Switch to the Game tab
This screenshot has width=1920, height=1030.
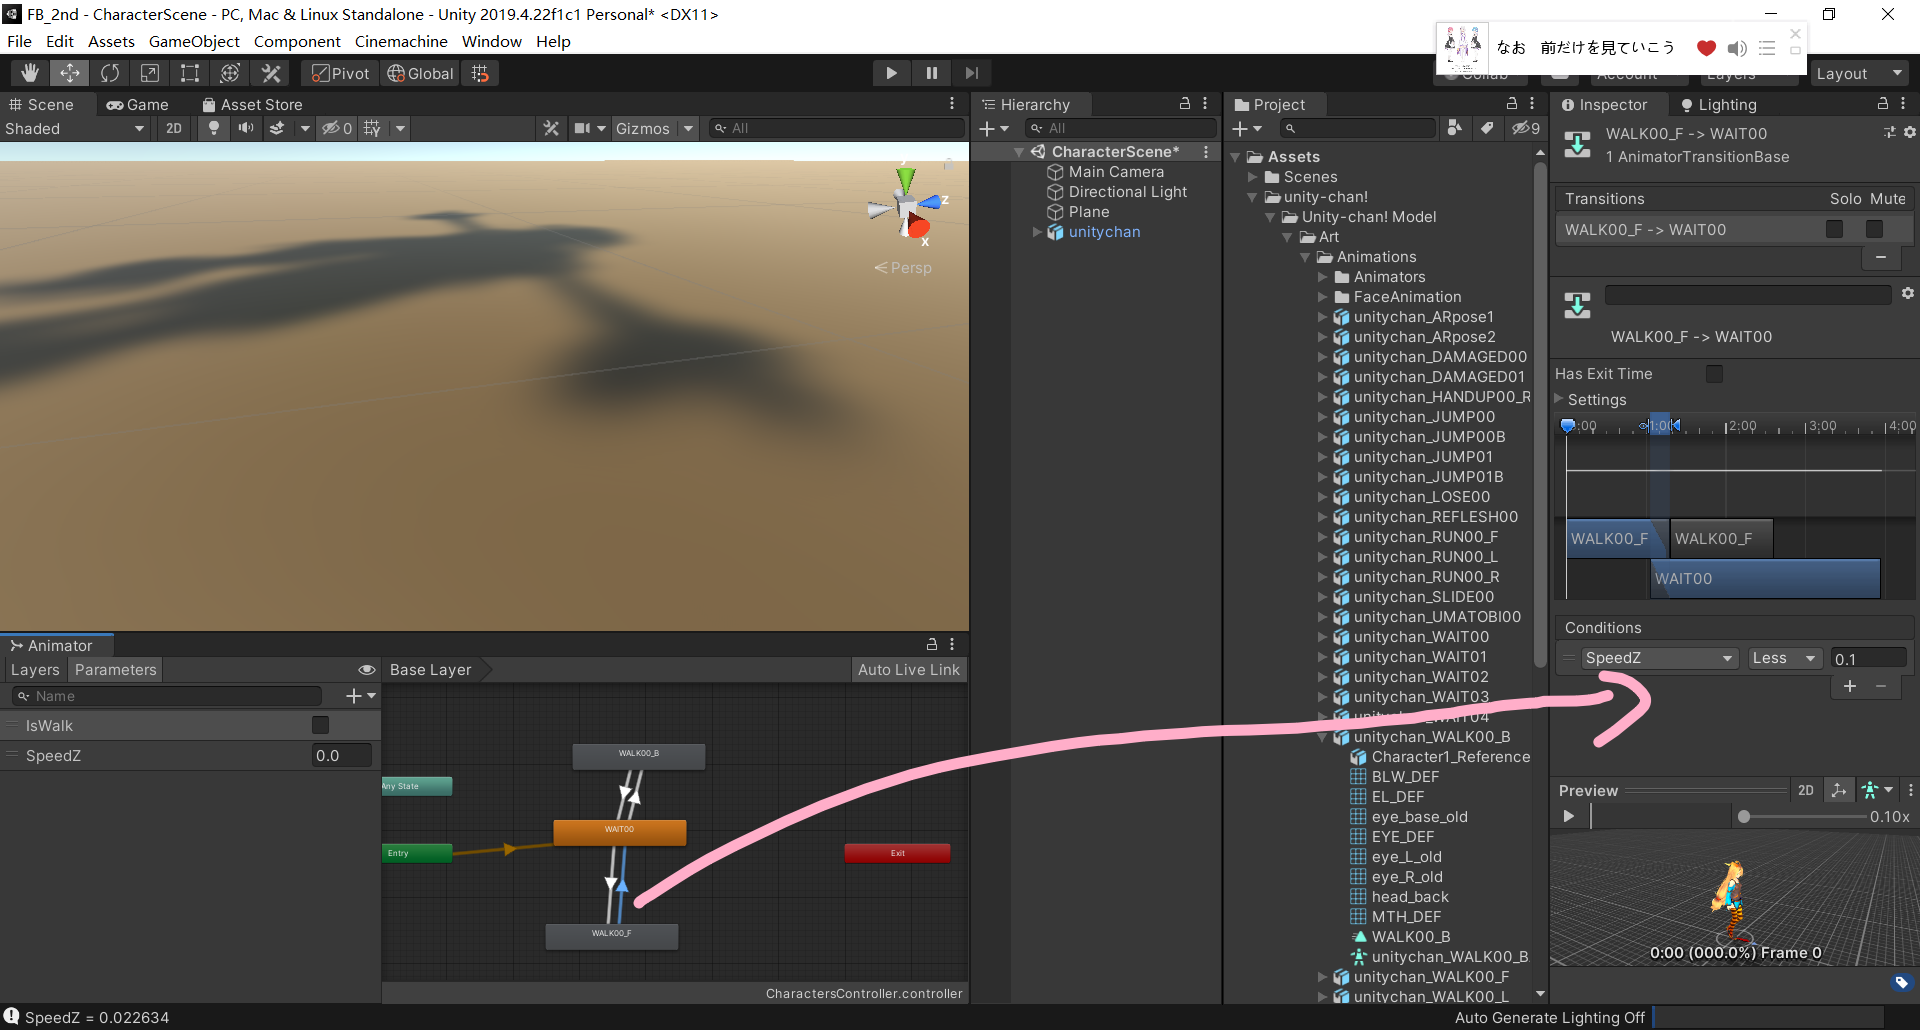(x=138, y=104)
